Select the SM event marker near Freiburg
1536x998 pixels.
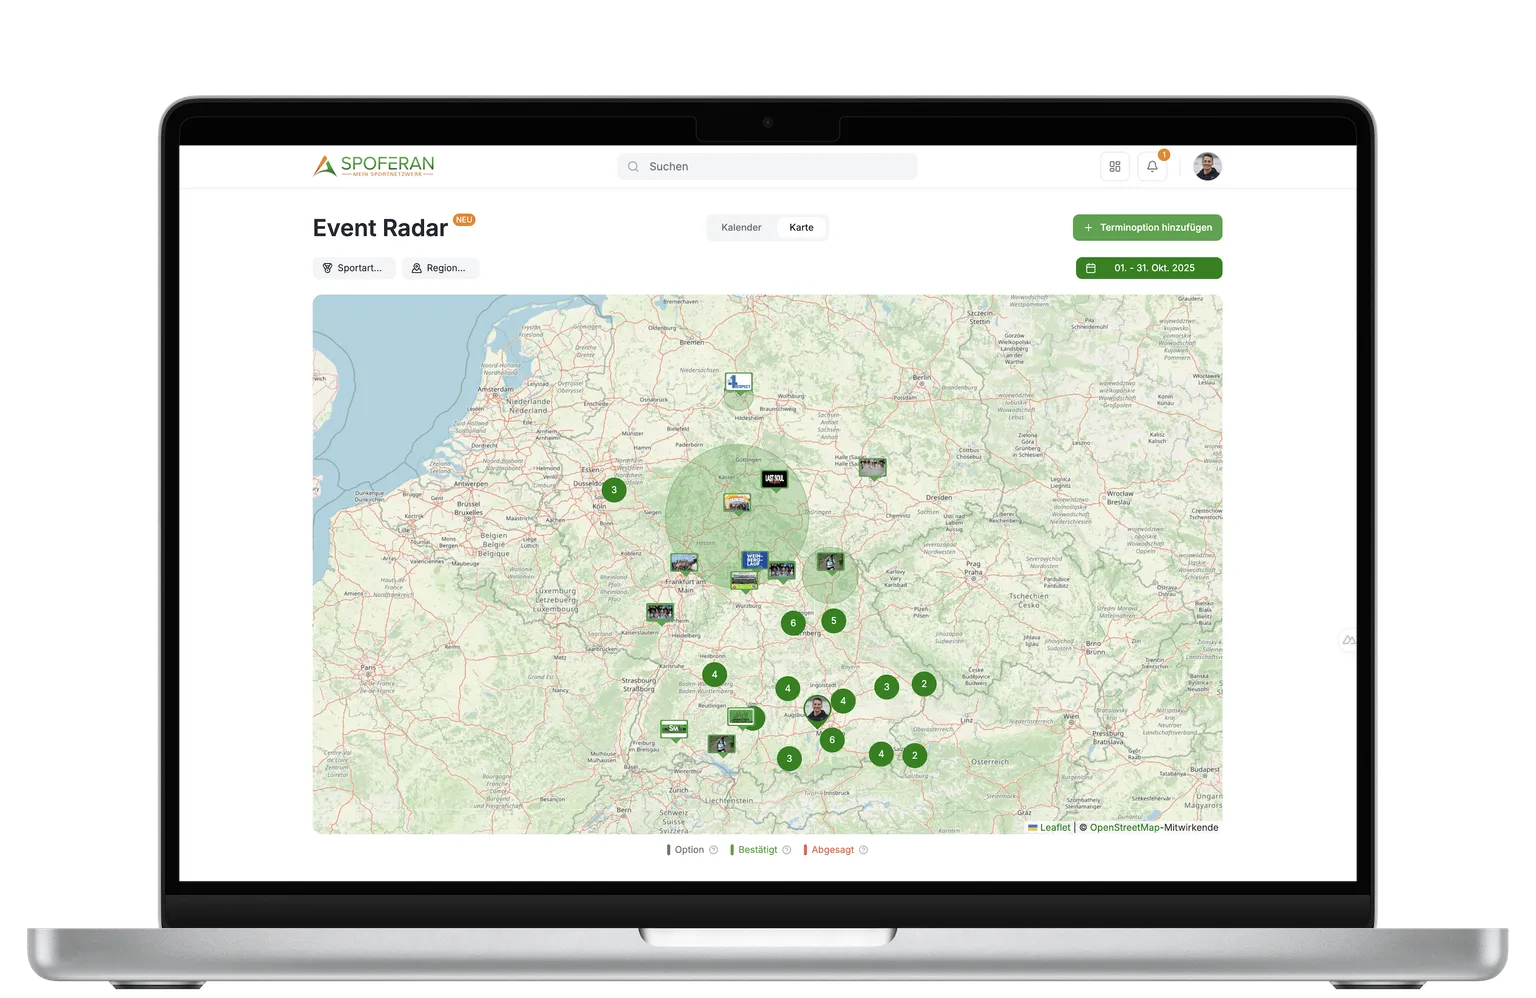click(674, 729)
